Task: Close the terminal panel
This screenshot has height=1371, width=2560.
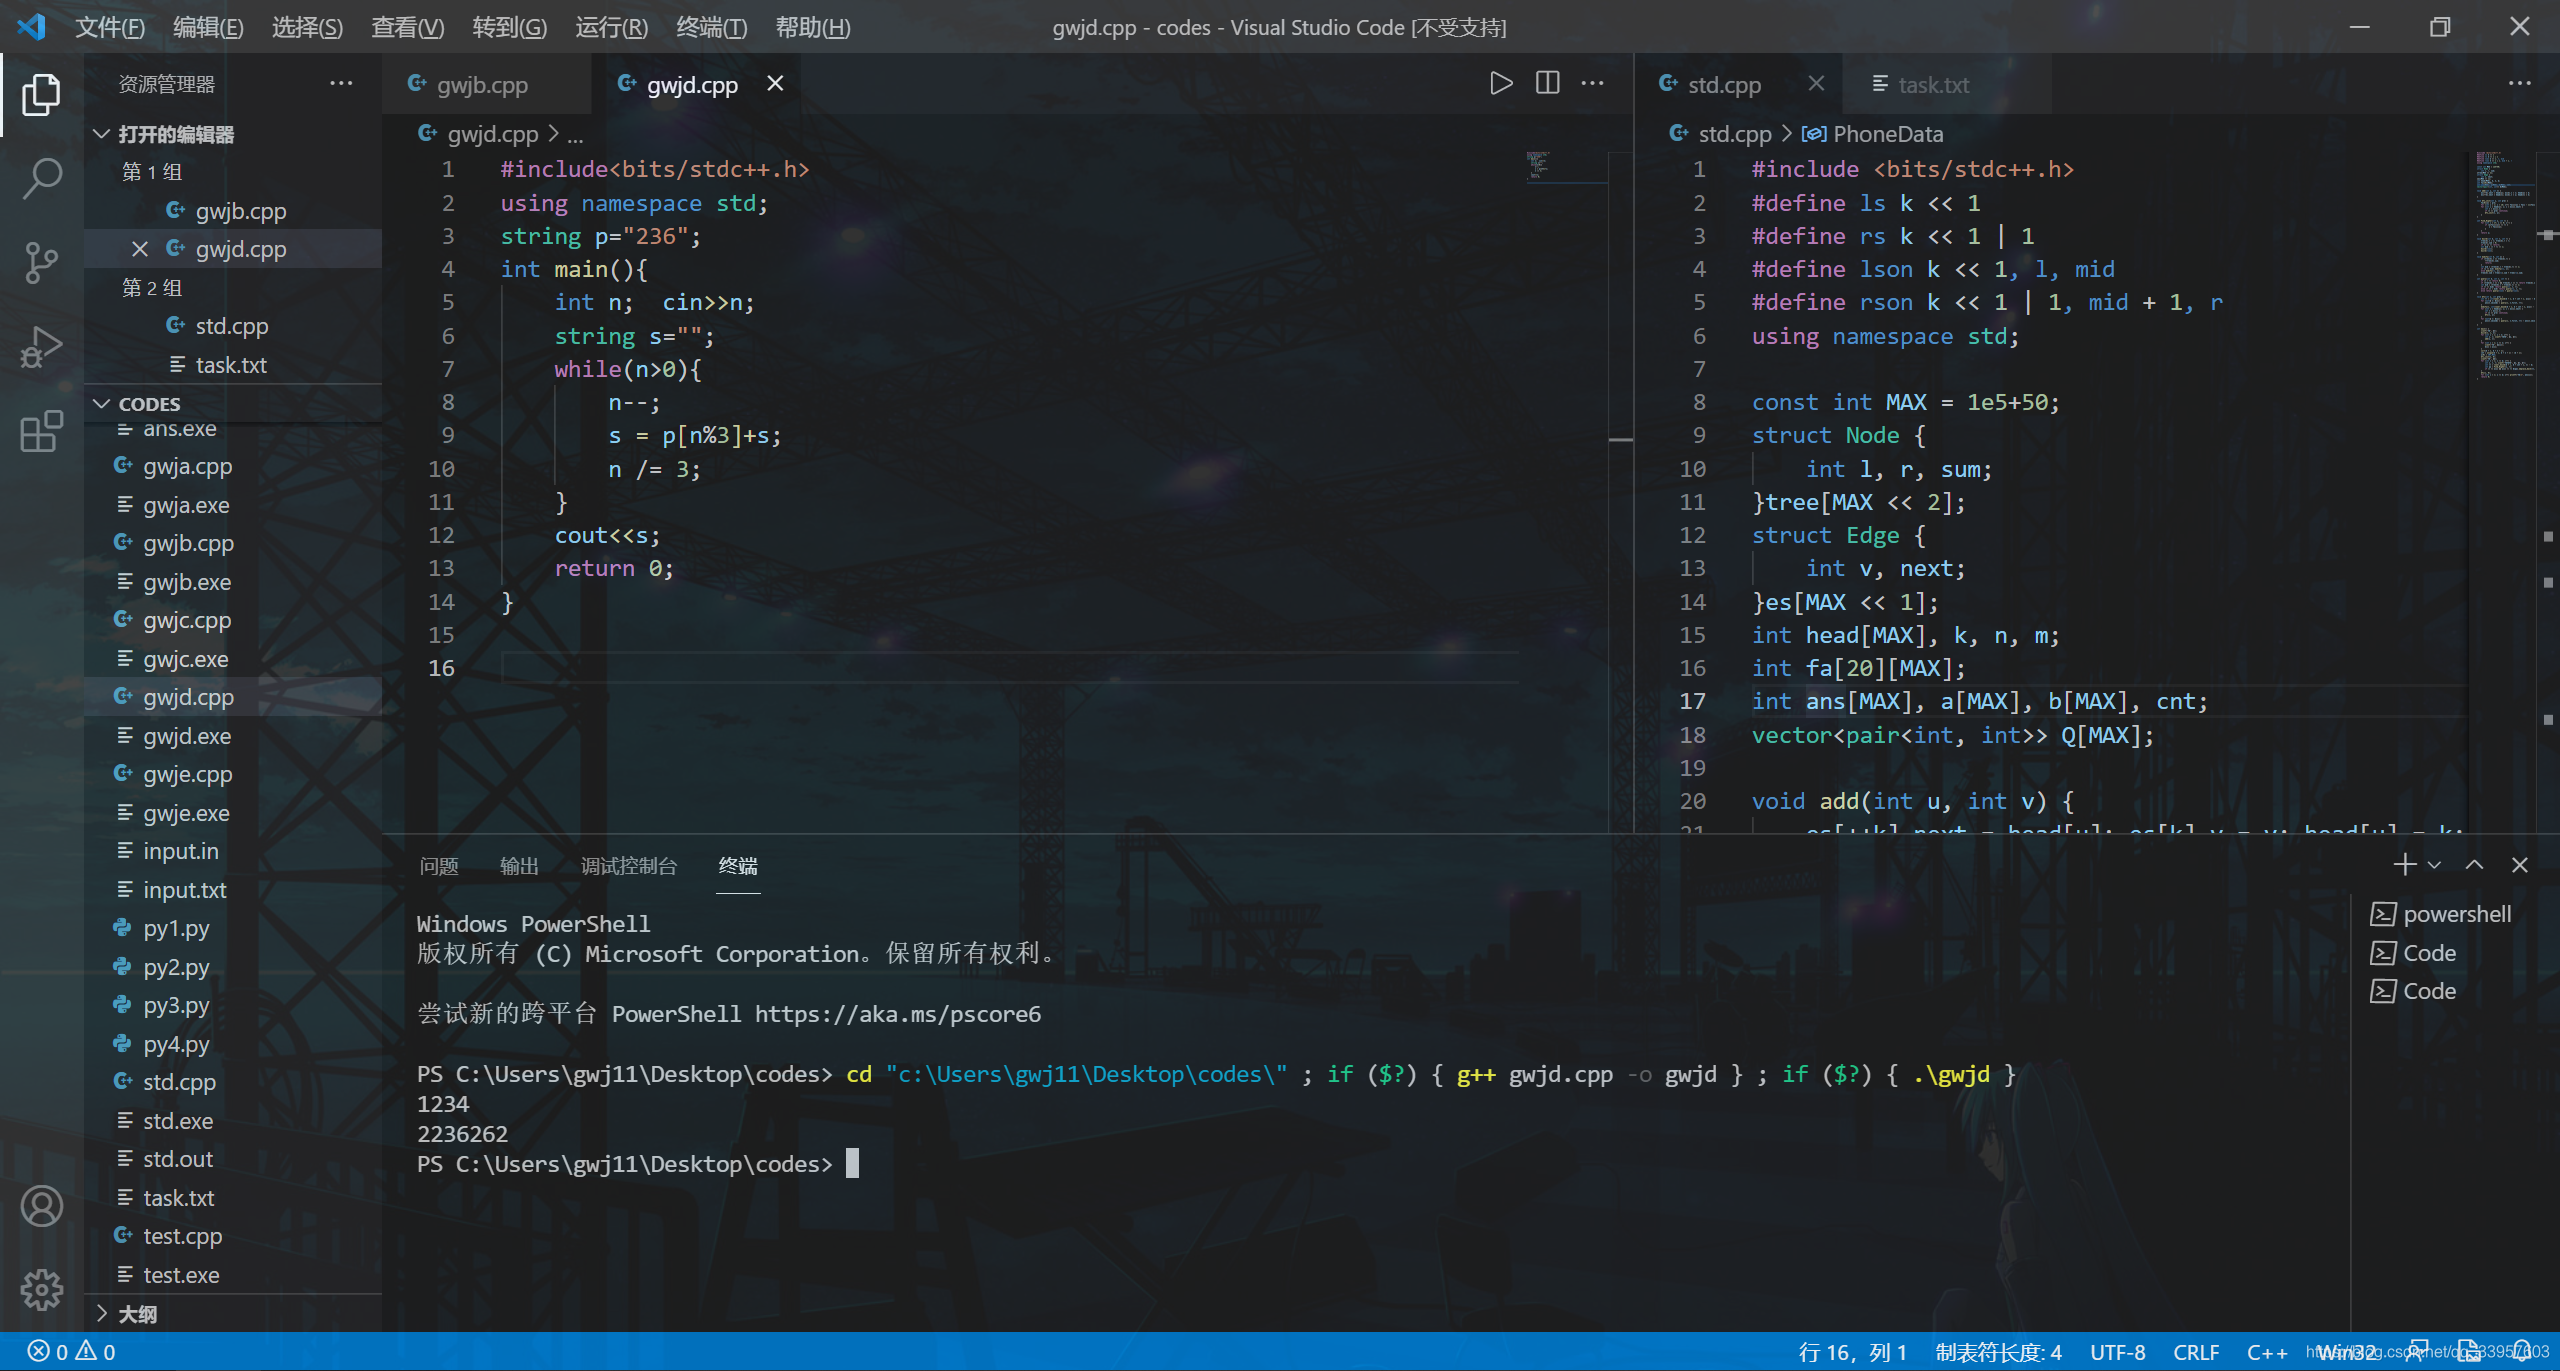Action: (x=2519, y=865)
